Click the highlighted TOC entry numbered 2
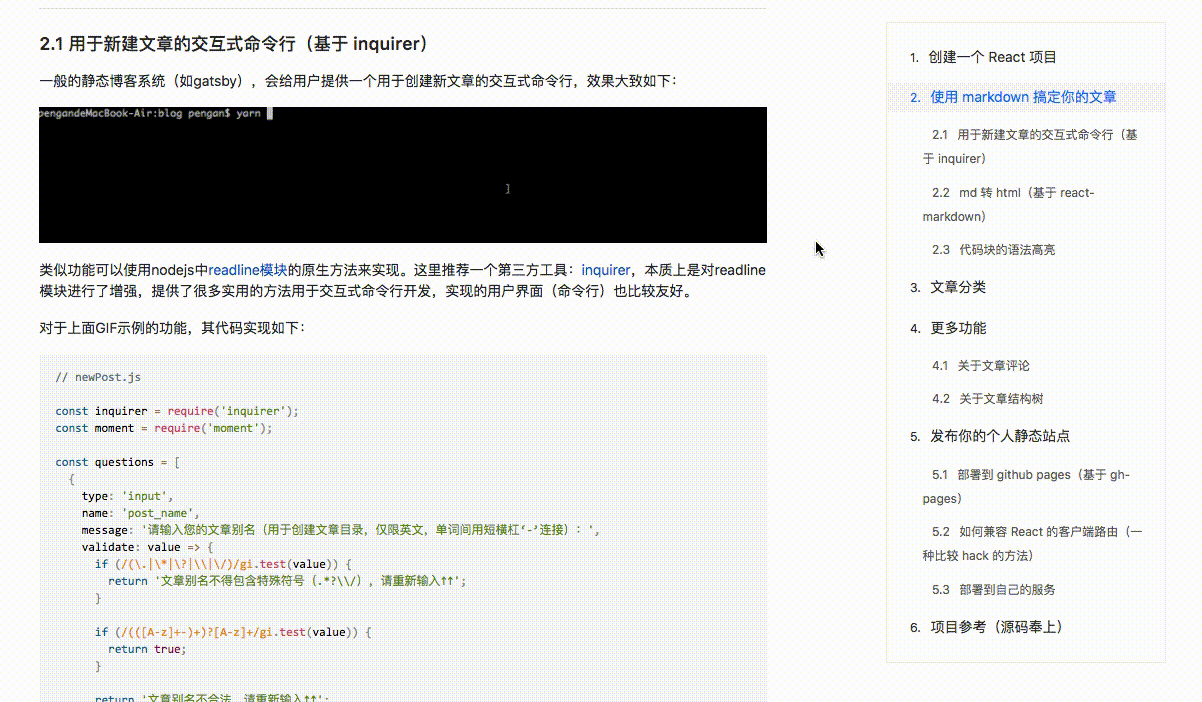 pos(1013,97)
